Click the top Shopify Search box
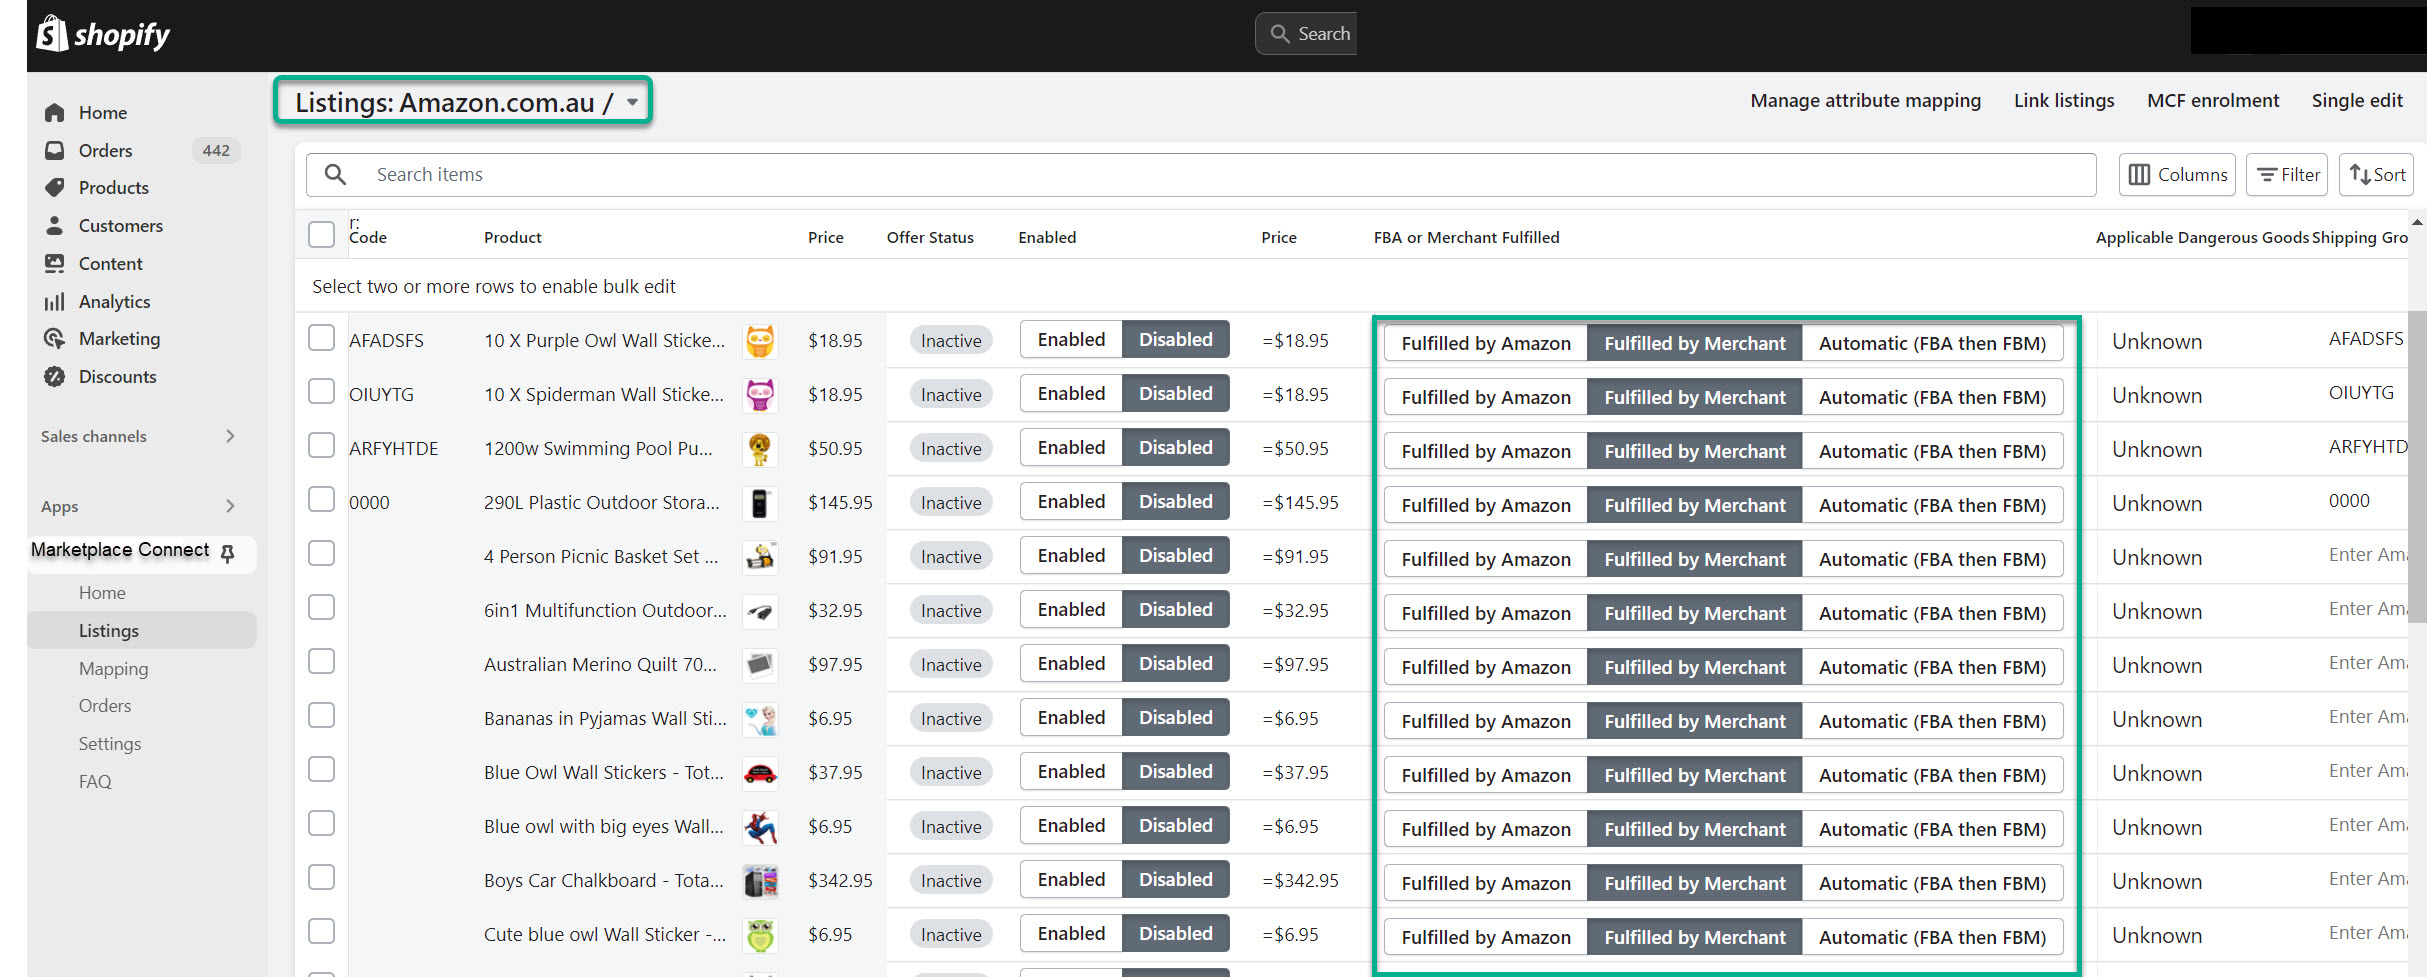 [x=1306, y=34]
